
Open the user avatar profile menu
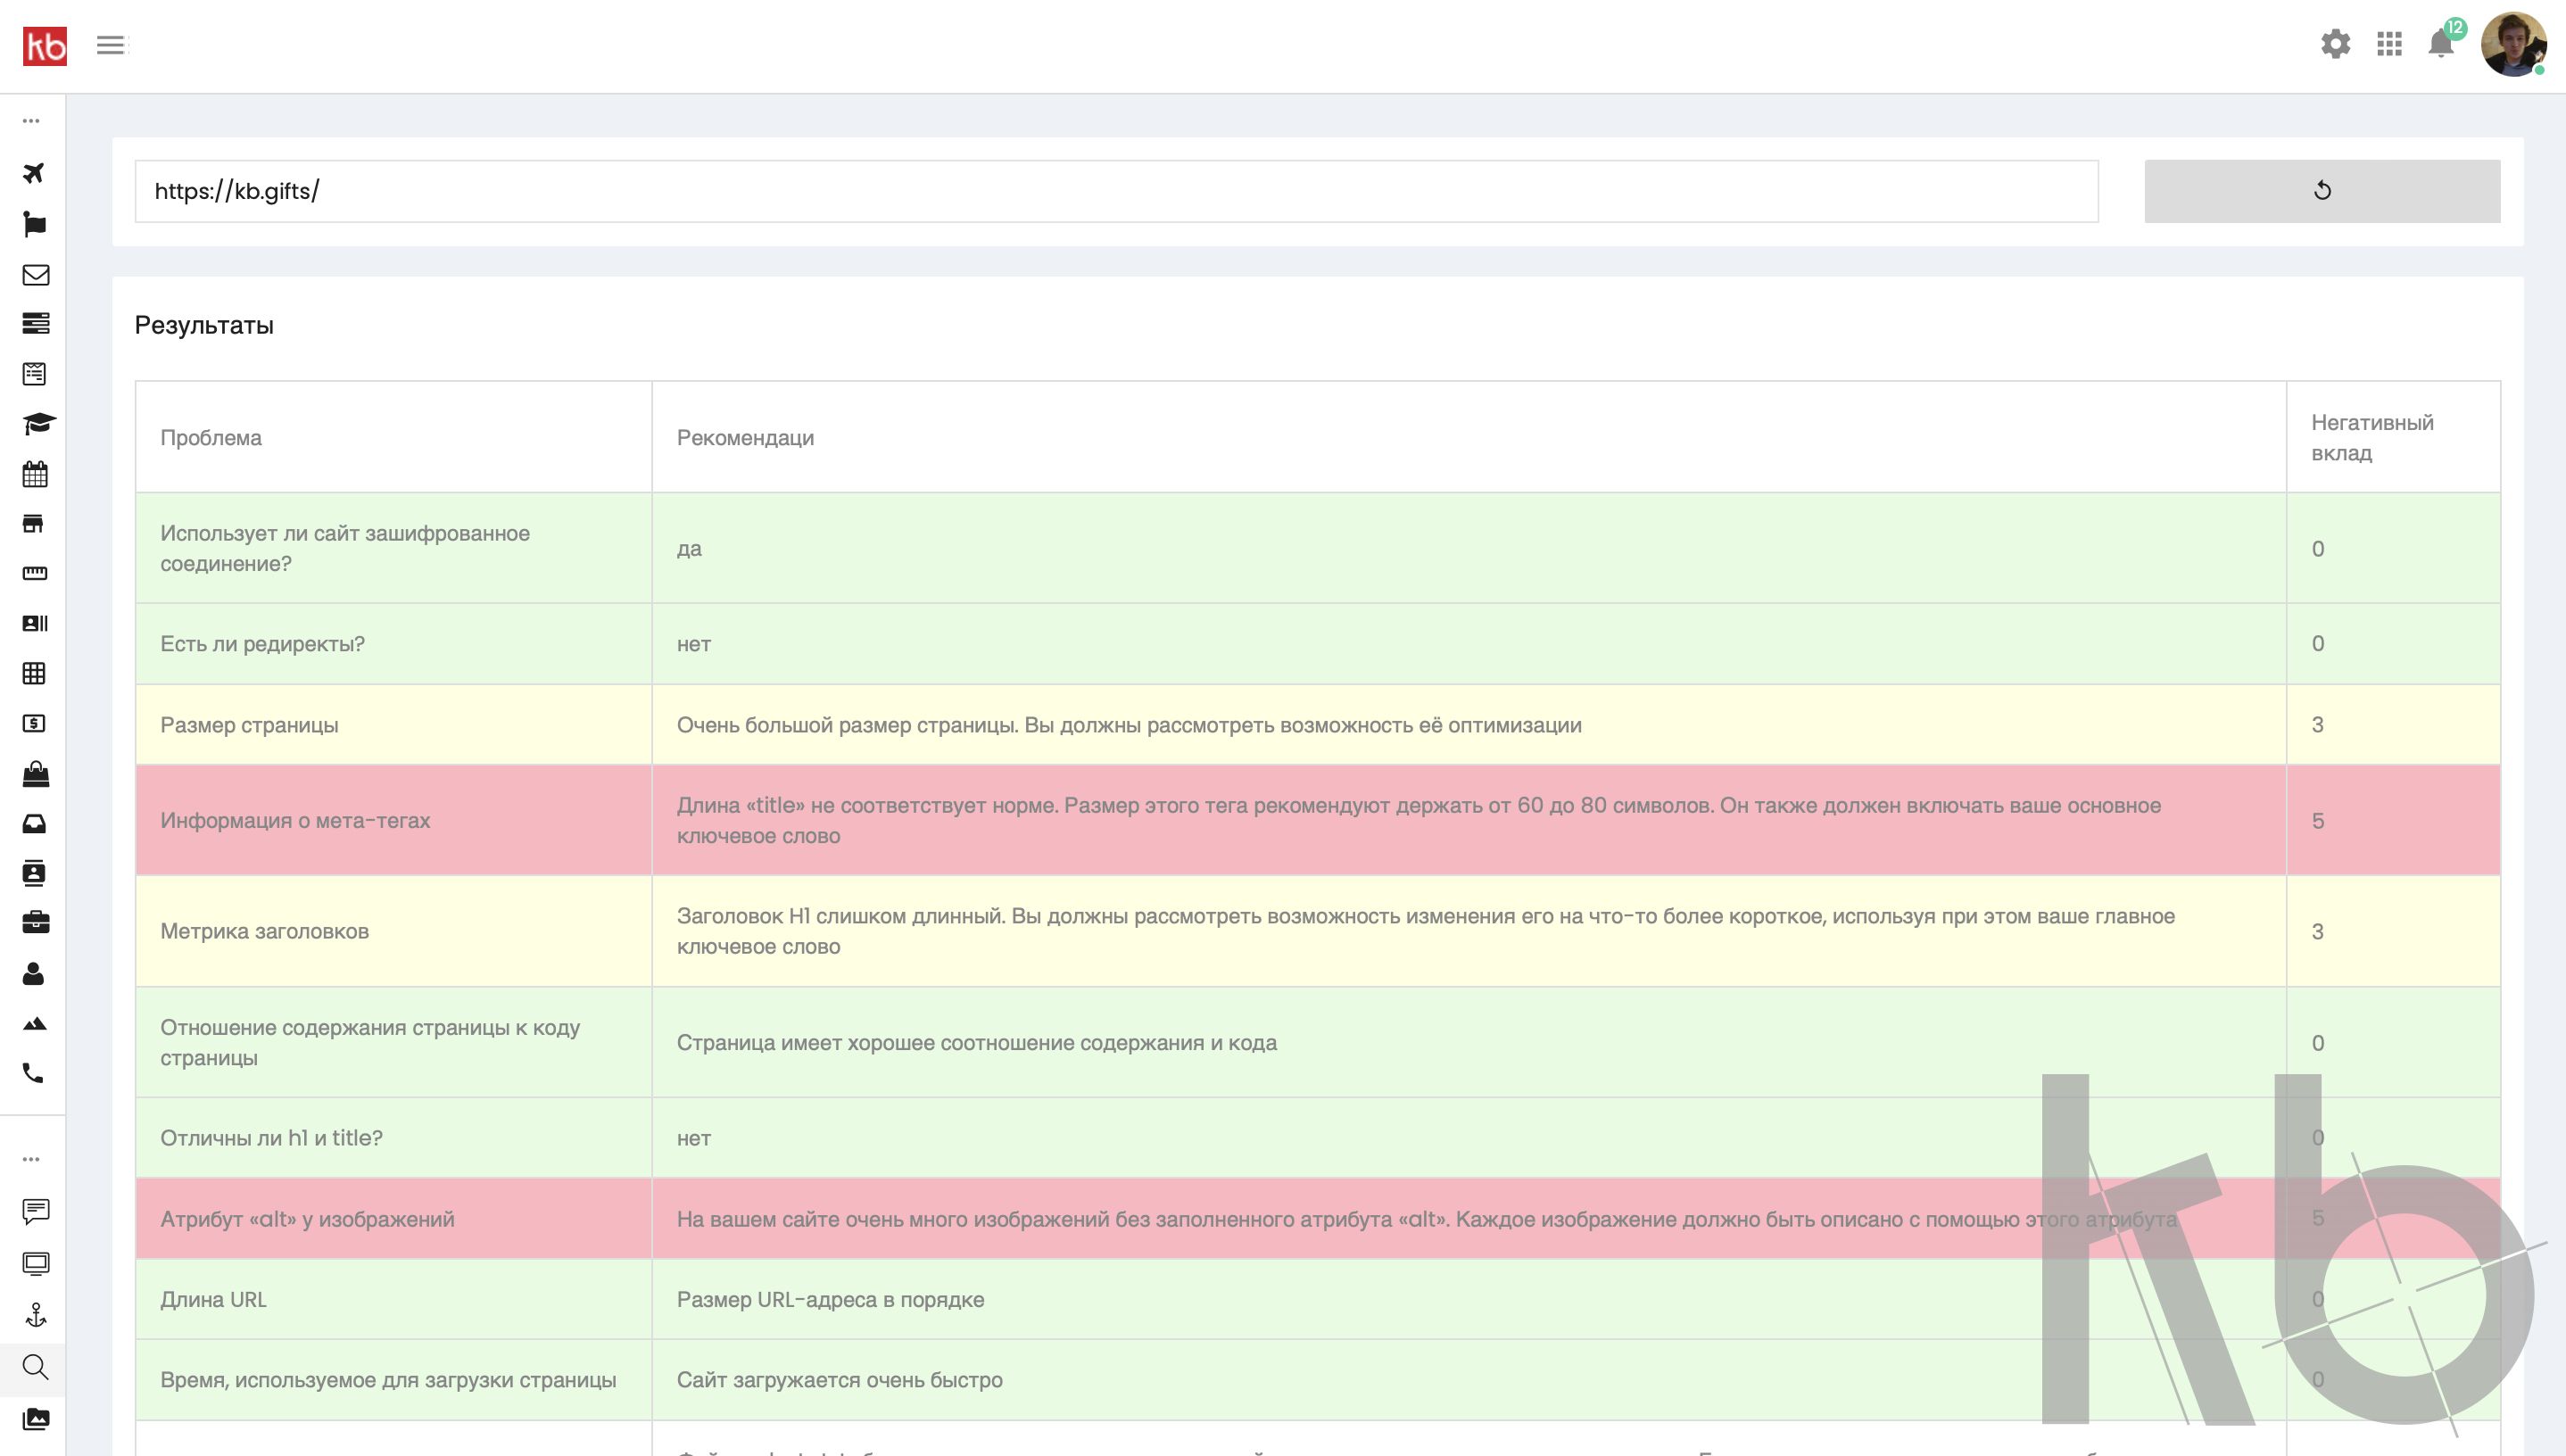(x=2512, y=44)
